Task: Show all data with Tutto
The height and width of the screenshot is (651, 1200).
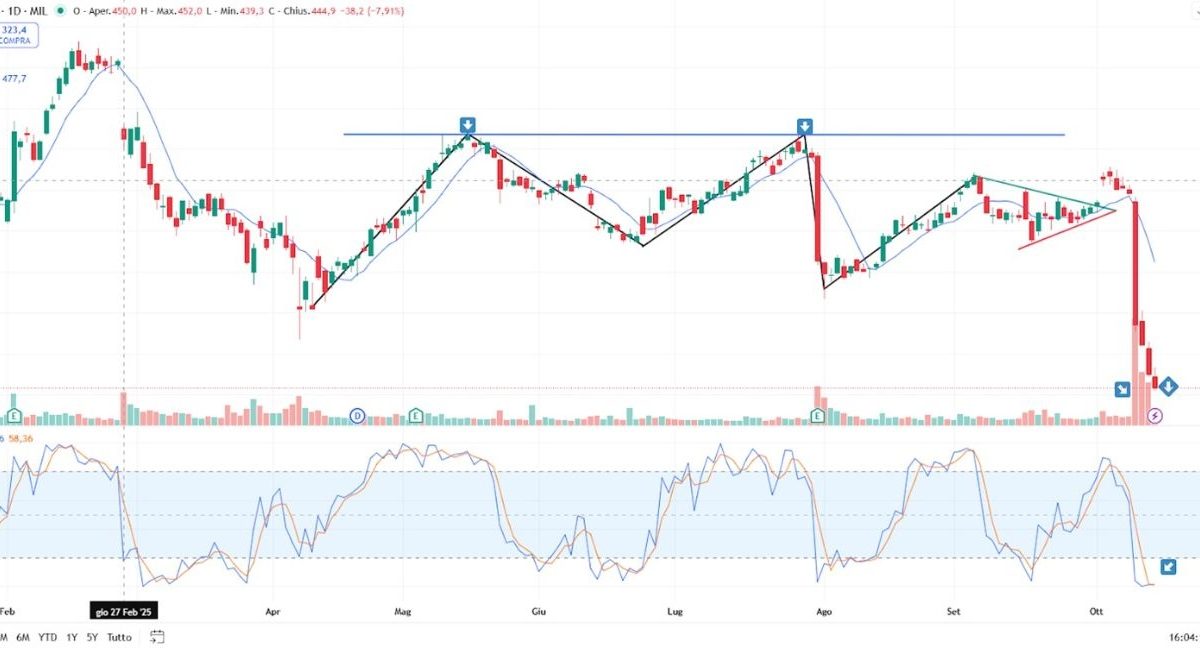Action: [x=119, y=637]
